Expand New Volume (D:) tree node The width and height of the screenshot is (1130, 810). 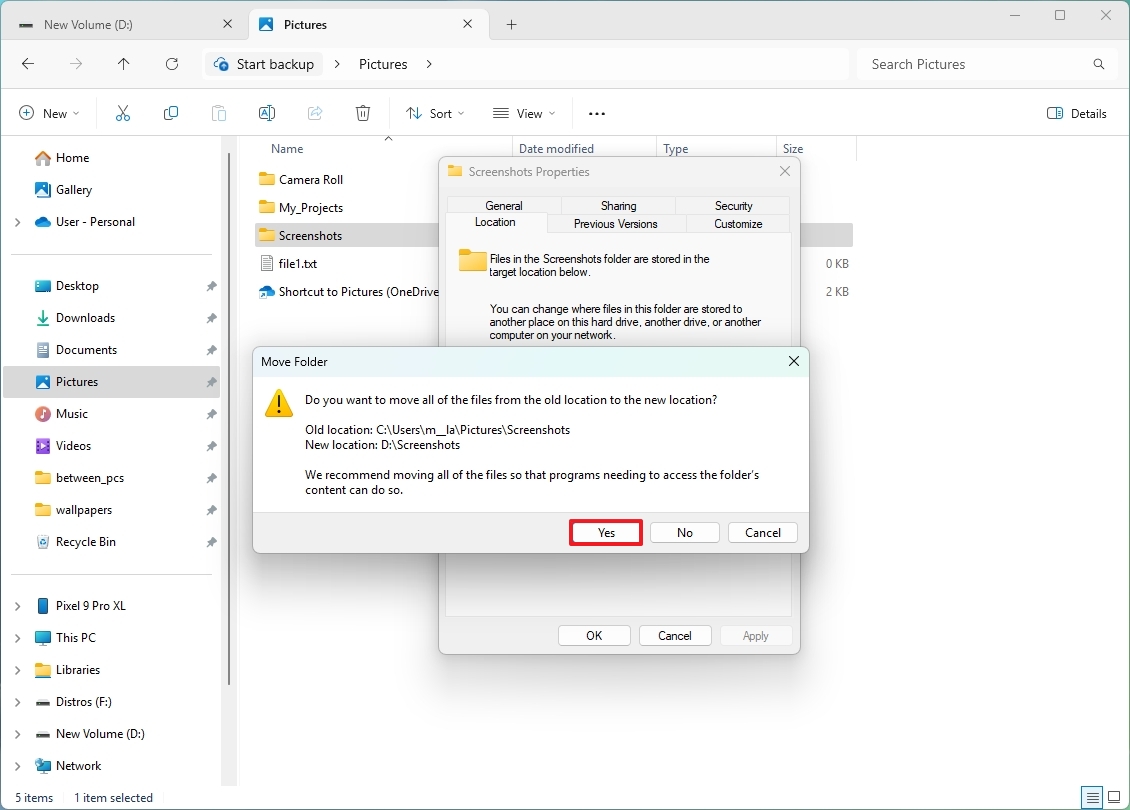coord(17,734)
